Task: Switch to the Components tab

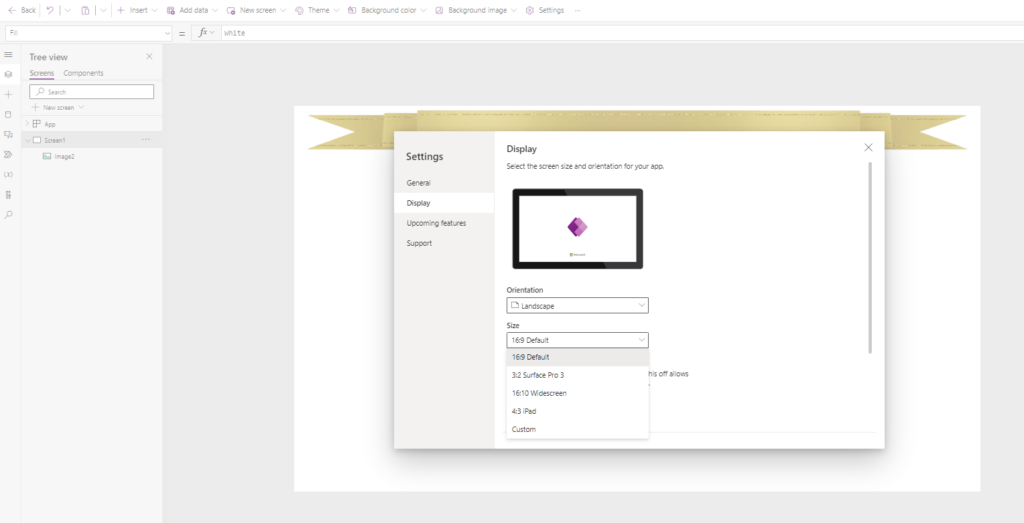Action: point(83,73)
